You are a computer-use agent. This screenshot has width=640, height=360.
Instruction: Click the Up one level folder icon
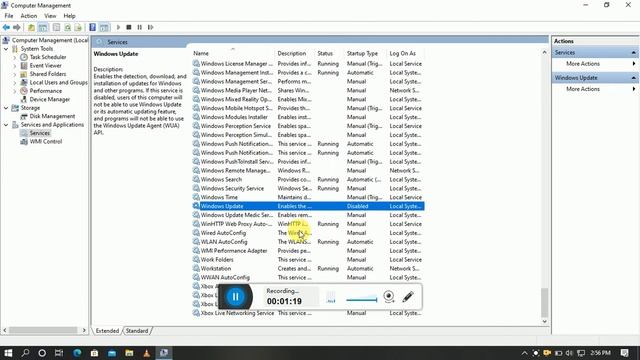(x=31, y=27)
